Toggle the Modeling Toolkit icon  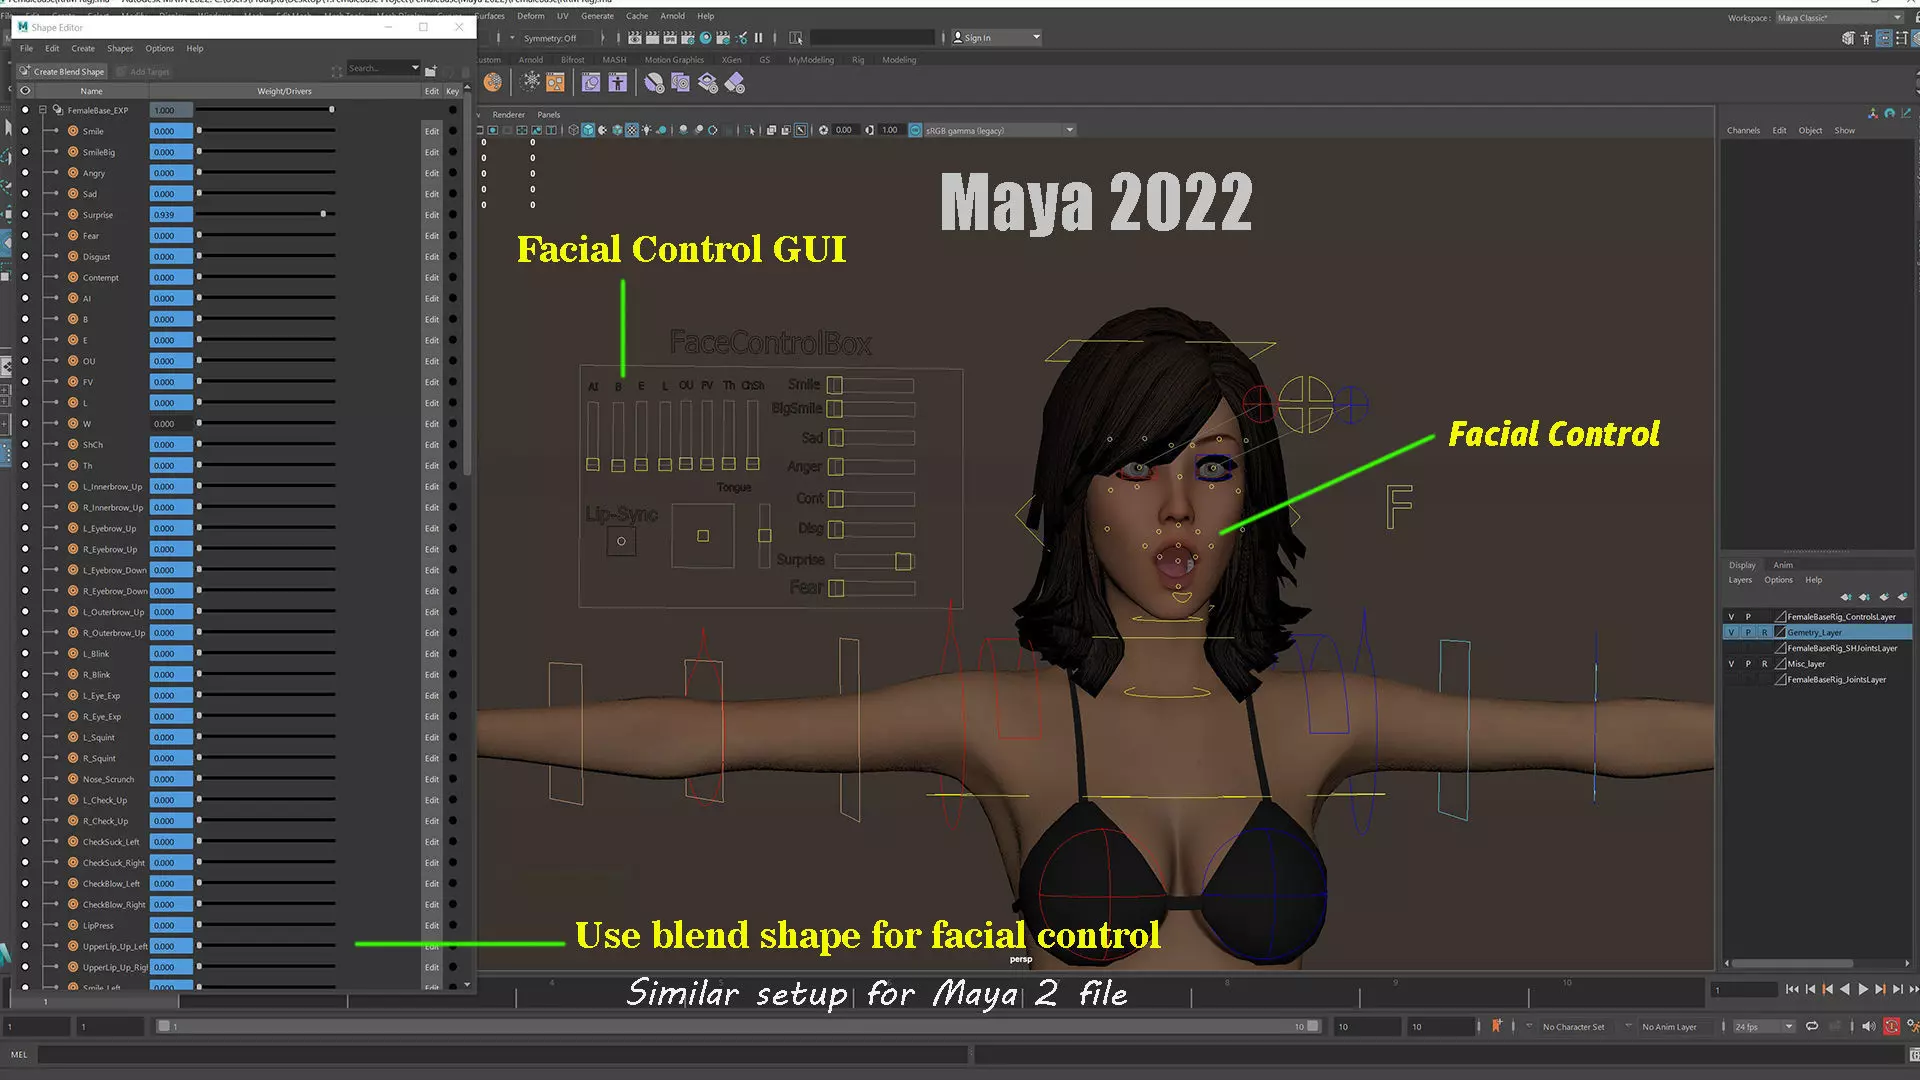[1848, 38]
